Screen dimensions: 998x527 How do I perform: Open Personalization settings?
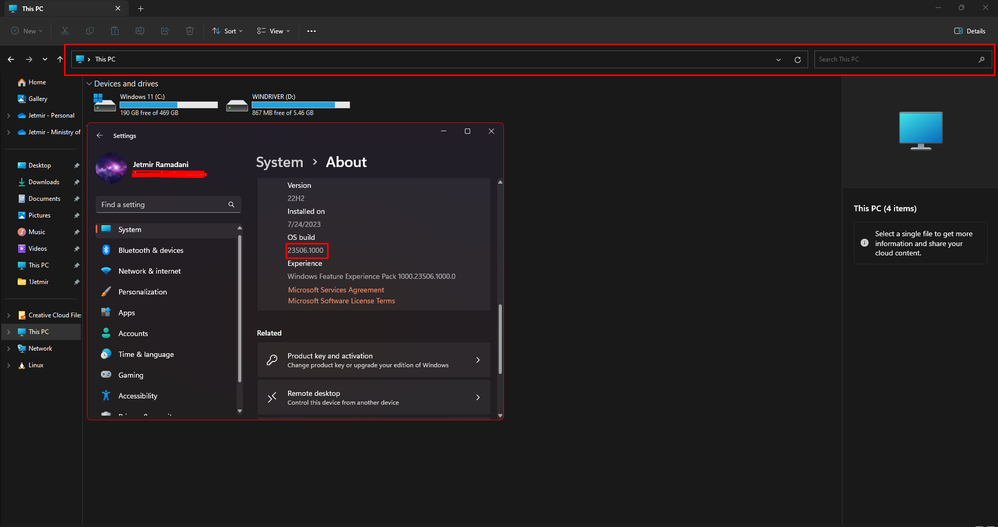[x=168, y=292]
